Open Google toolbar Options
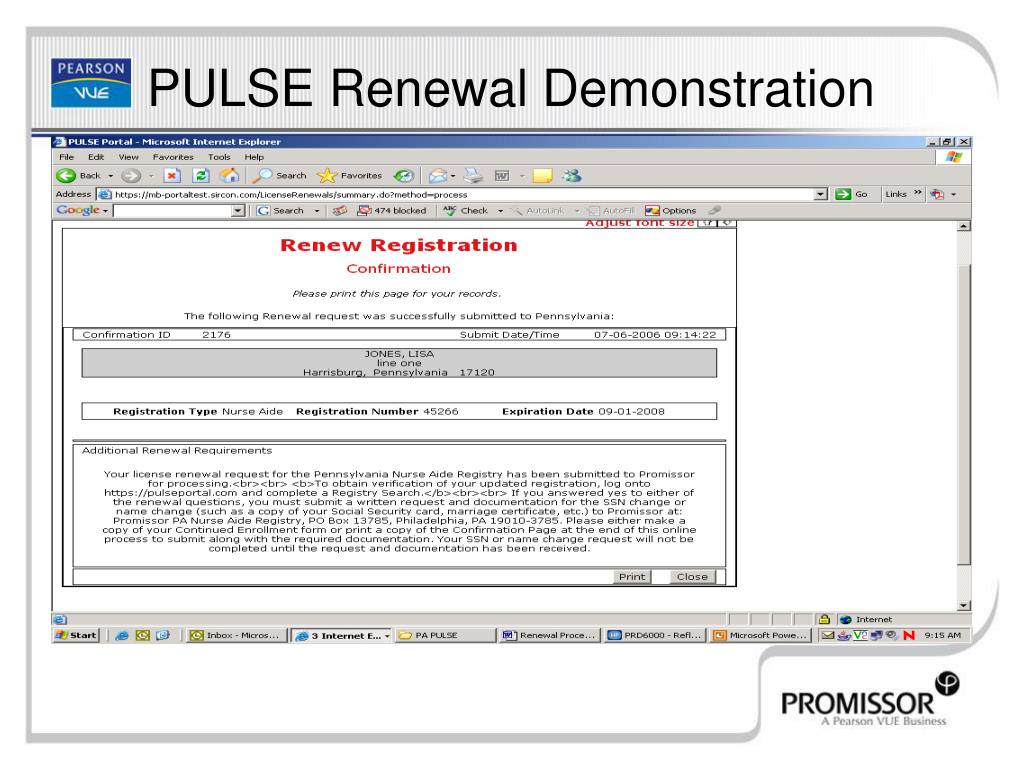This screenshot has height=768, width=1024. tap(671, 210)
